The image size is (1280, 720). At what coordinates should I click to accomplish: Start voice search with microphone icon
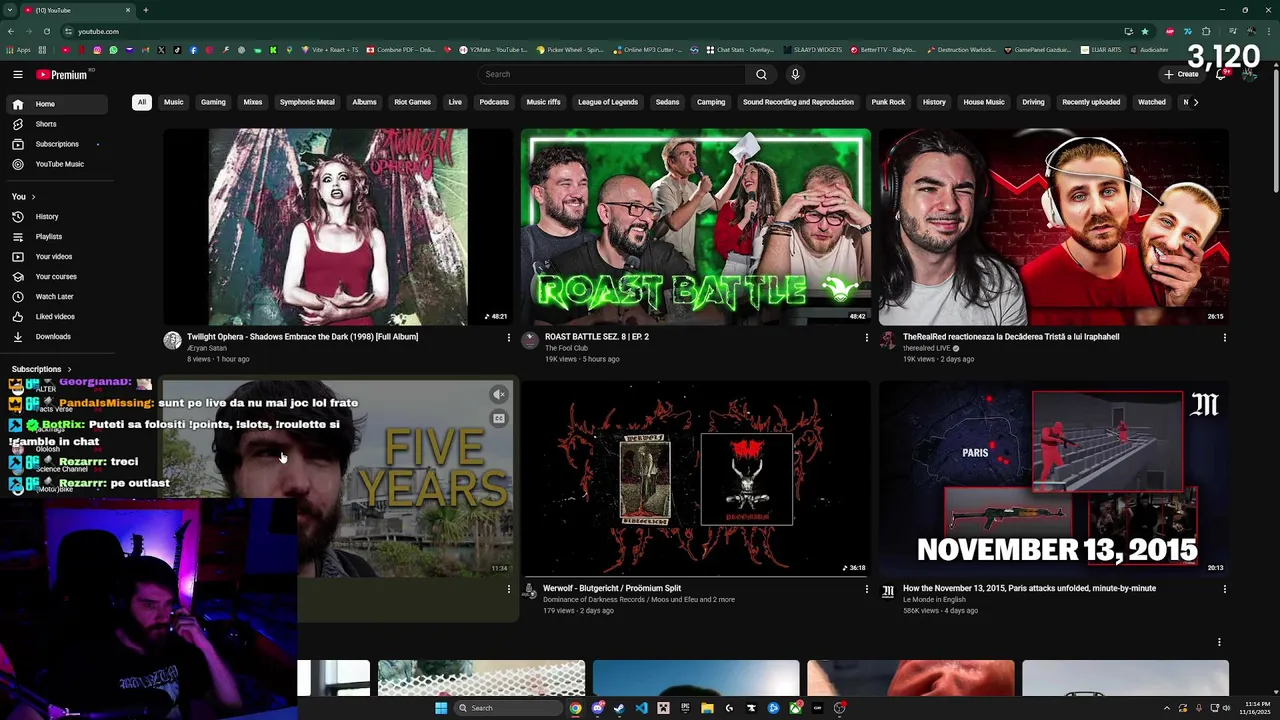(x=795, y=74)
